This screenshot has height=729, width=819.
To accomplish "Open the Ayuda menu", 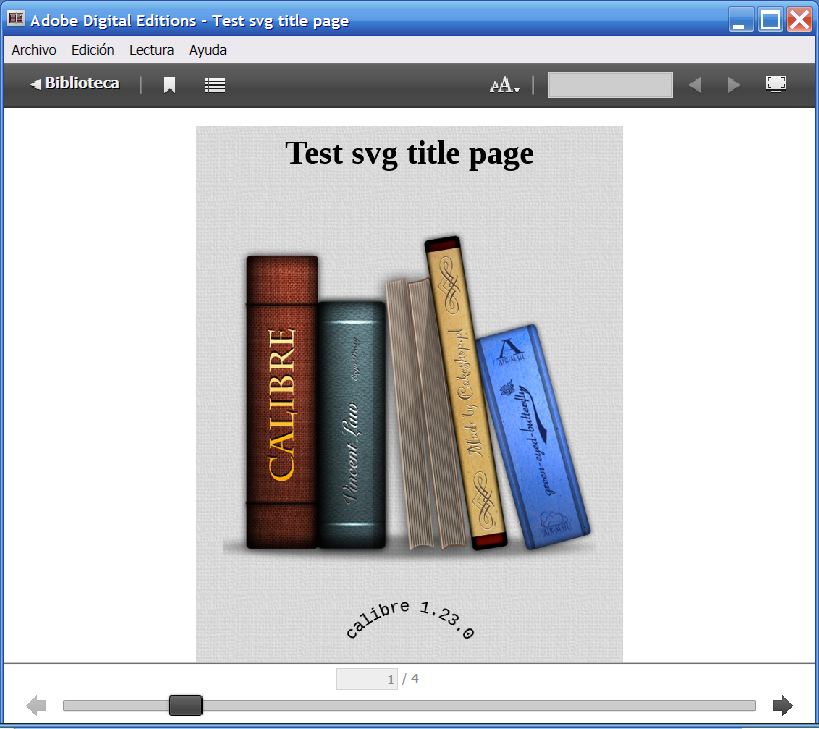I will [208, 50].
